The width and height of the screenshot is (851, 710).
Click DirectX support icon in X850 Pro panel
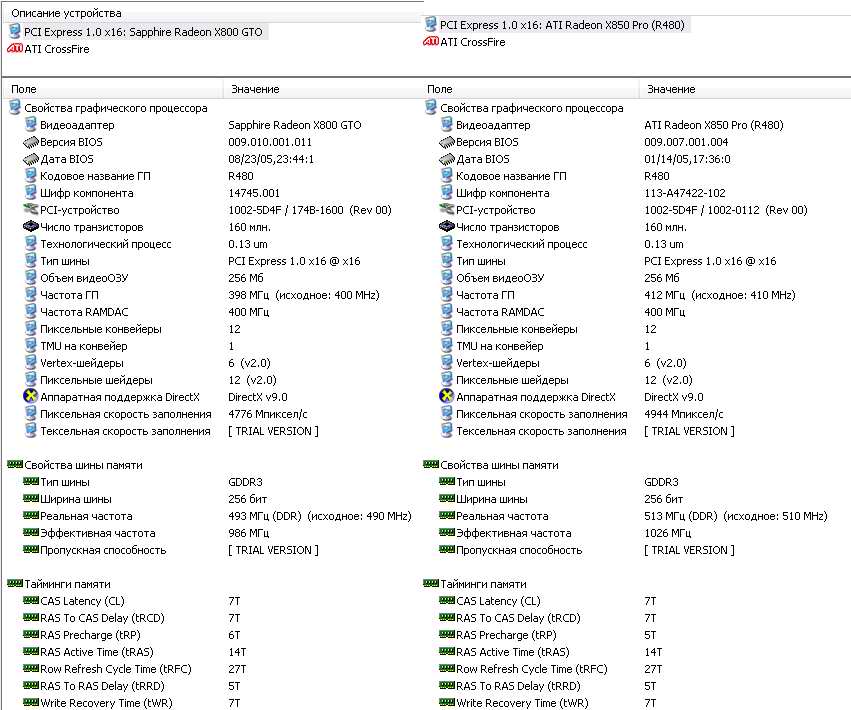447,396
